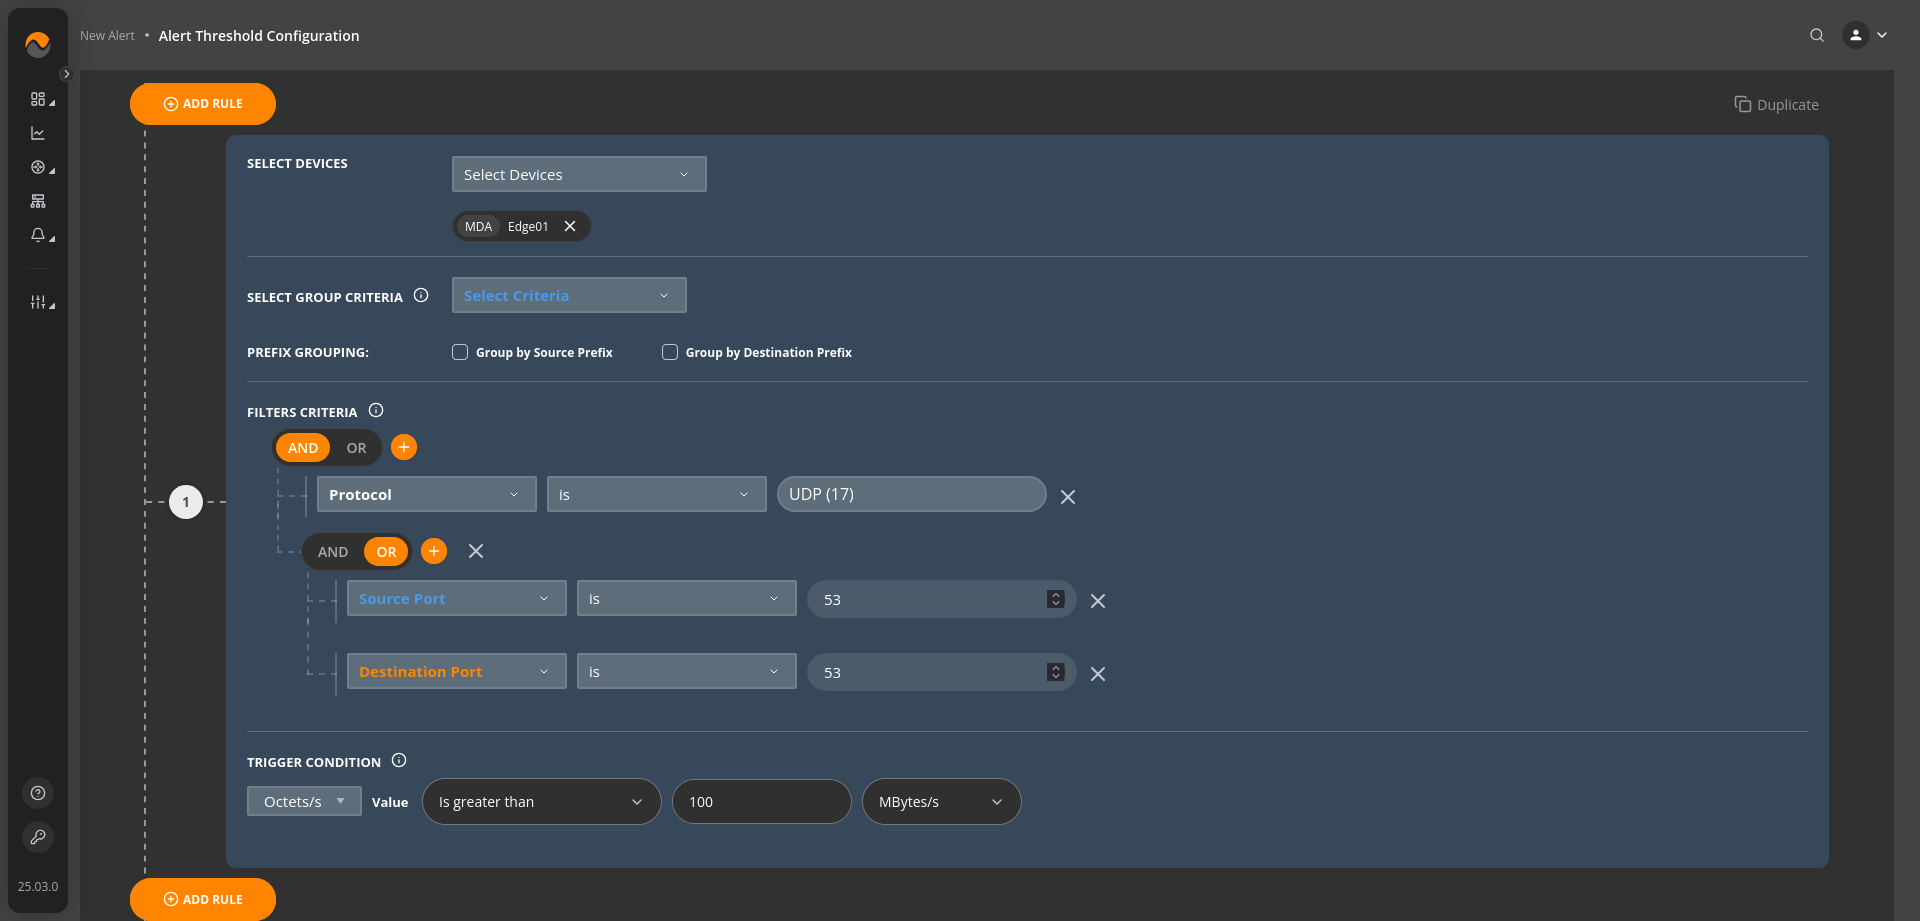
Task: Open the dashboards icon in sidebar
Action: [x=38, y=99]
